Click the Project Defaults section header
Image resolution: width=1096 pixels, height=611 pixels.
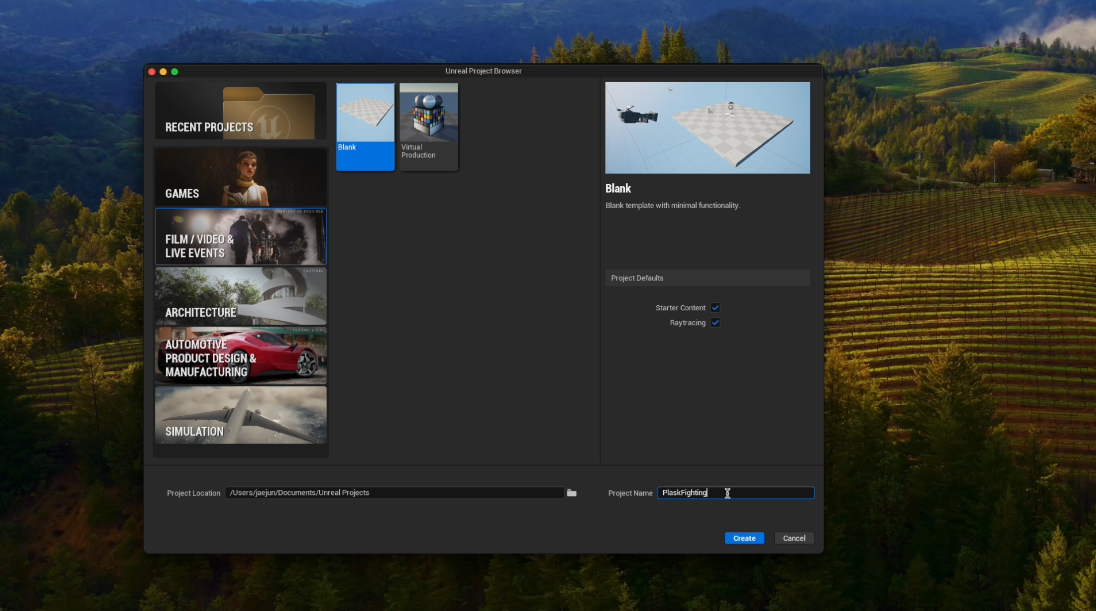(x=707, y=278)
